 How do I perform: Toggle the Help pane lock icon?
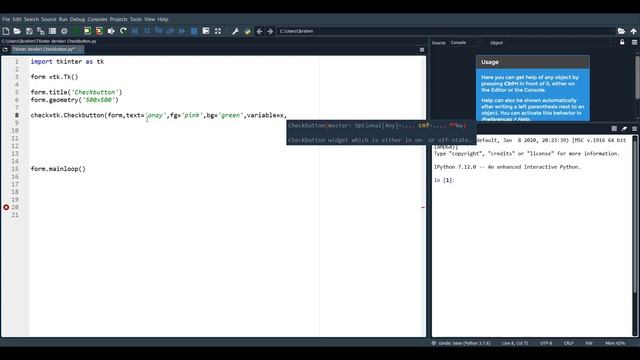pos(622,42)
